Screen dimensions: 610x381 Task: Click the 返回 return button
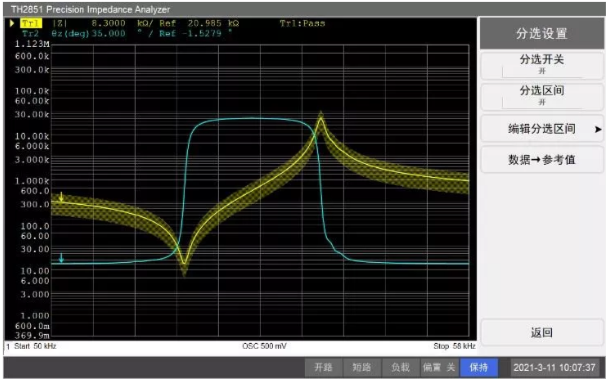pos(542,332)
